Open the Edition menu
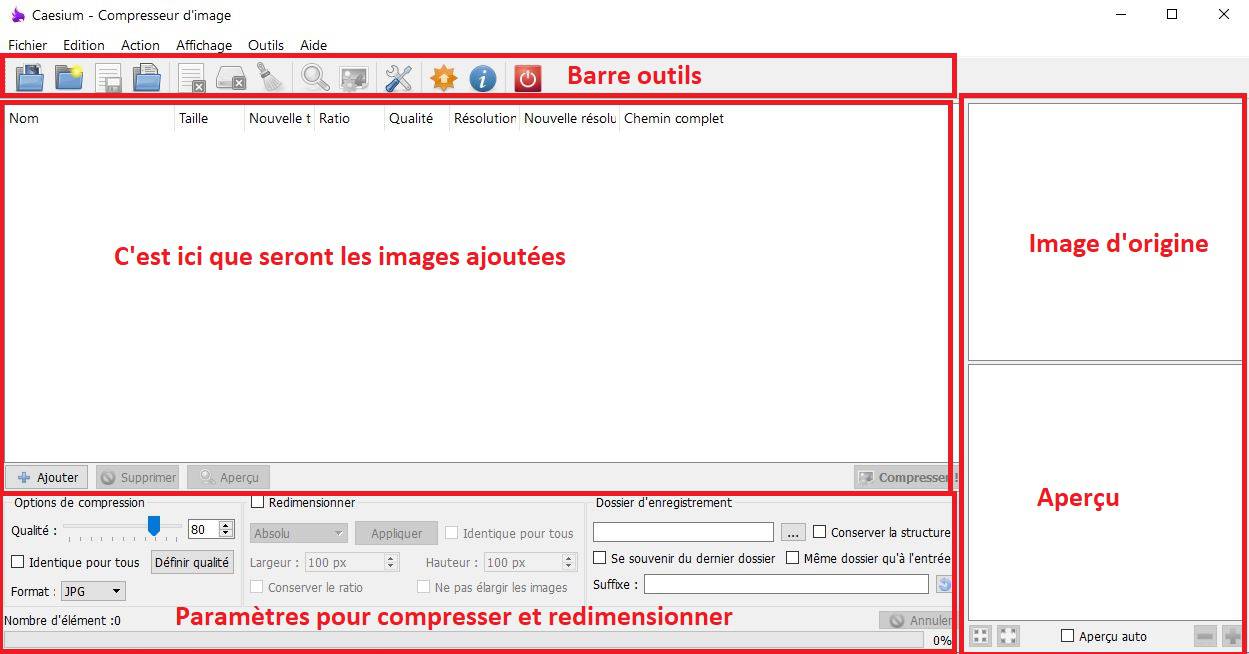This screenshot has height=654, width=1249. tap(84, 45)
